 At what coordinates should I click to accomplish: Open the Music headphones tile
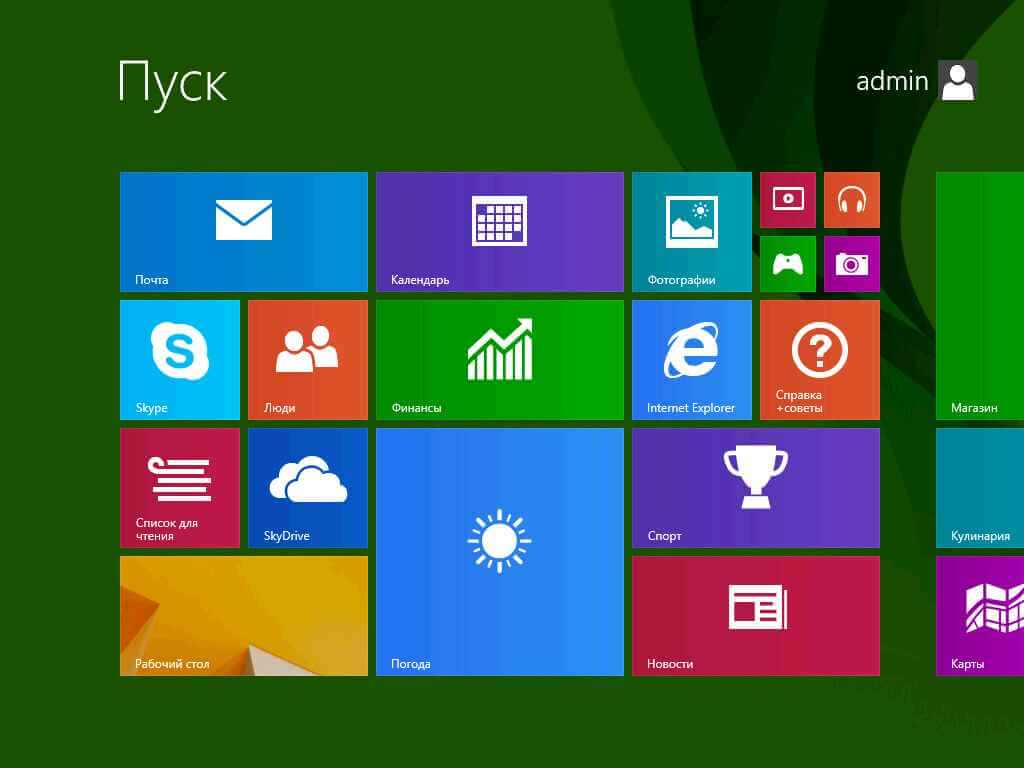click(x=851, y=200)
